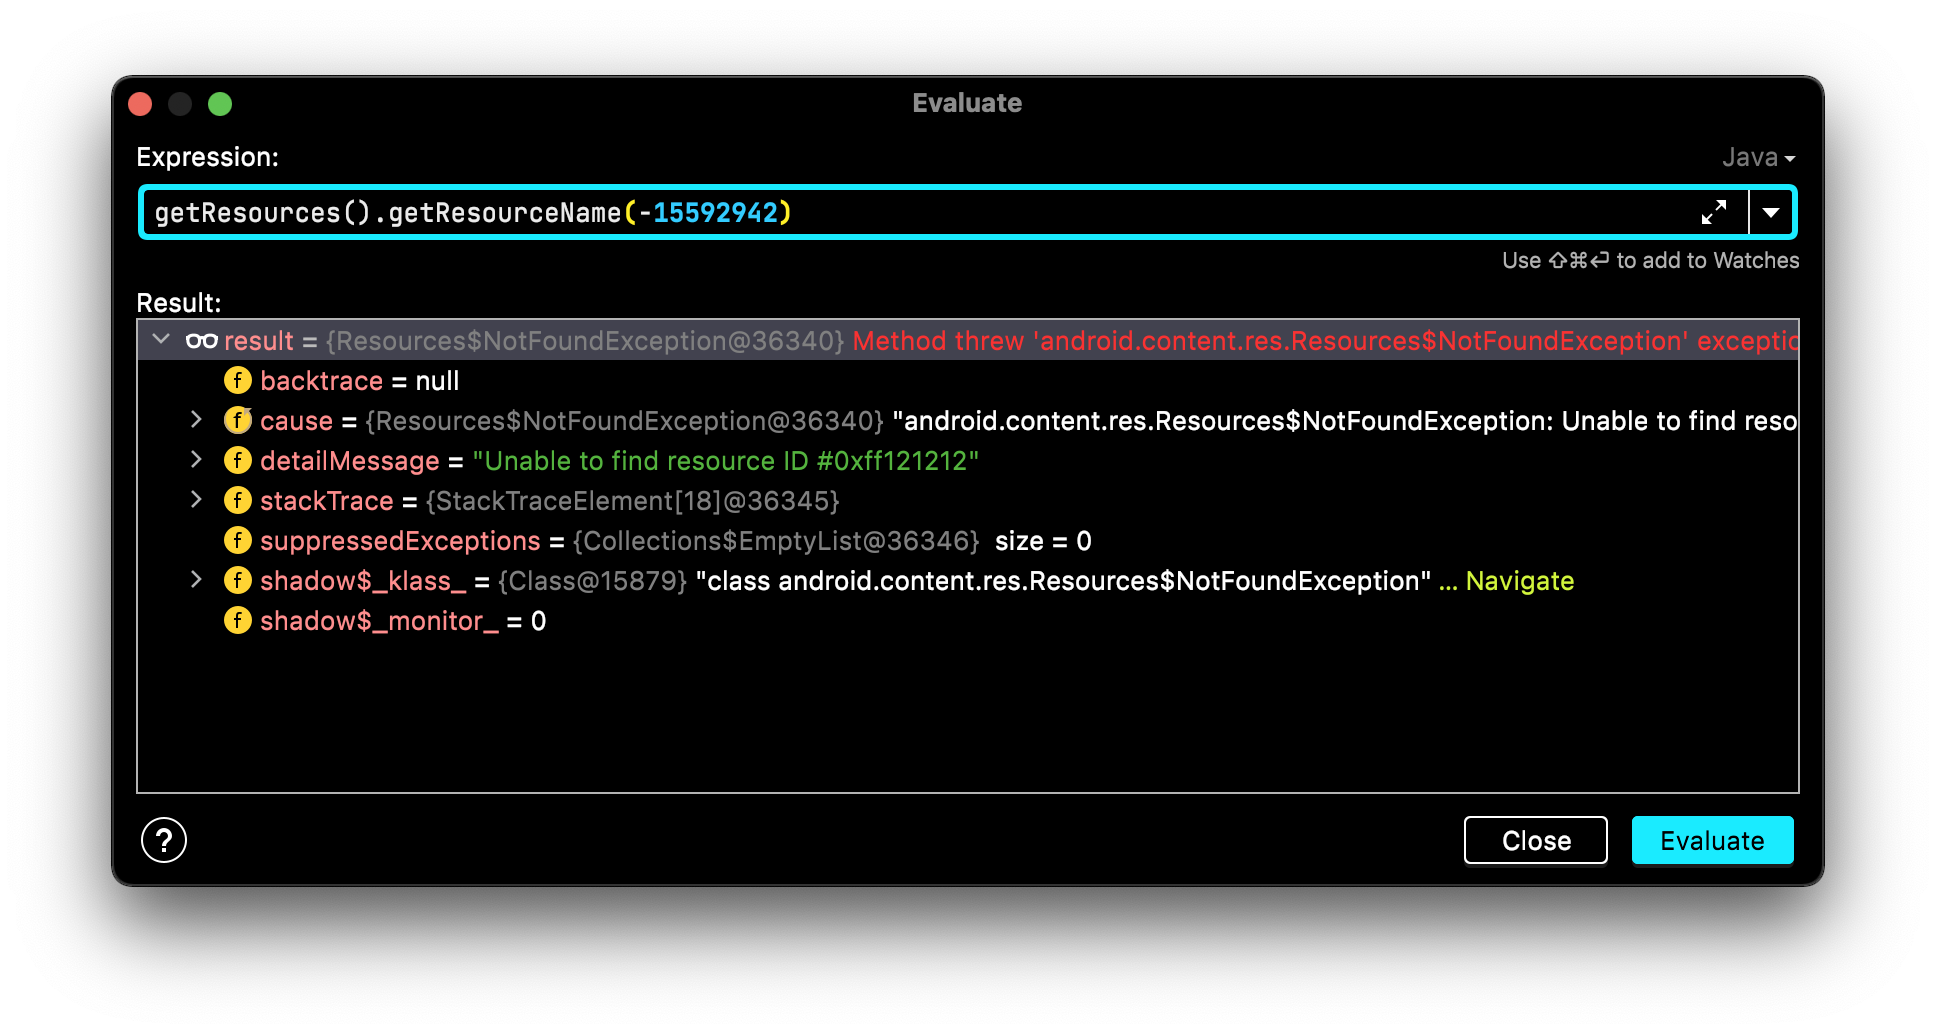Select the cause field icon
Viewport: 1936px width, 1034px height.
click(237, 420)
